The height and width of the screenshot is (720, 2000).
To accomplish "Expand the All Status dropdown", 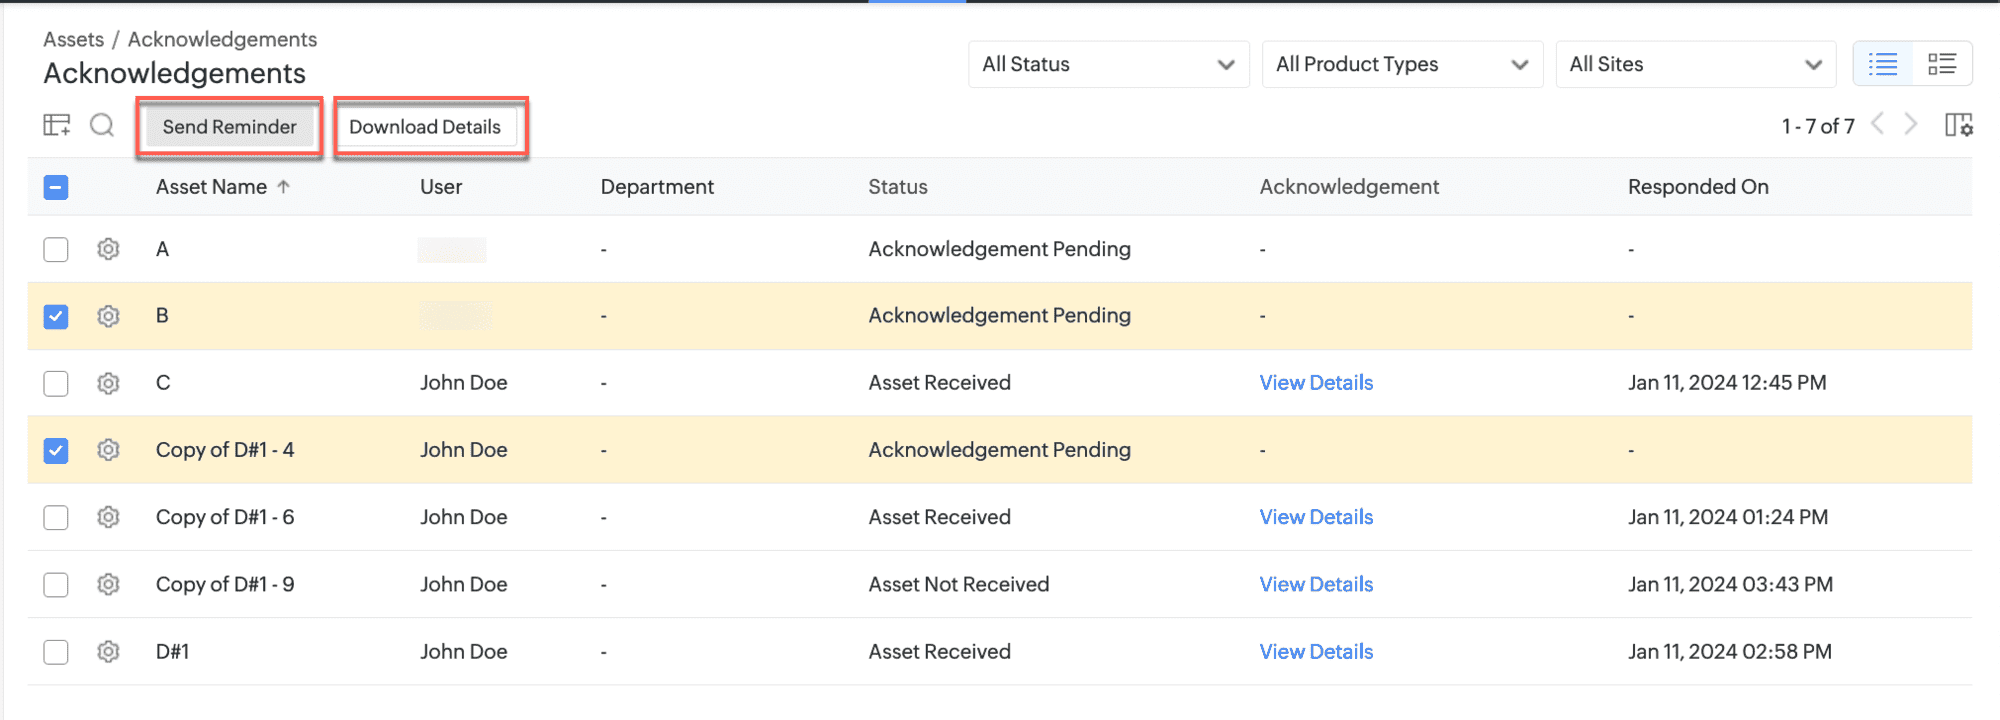I will point(1108,64).
